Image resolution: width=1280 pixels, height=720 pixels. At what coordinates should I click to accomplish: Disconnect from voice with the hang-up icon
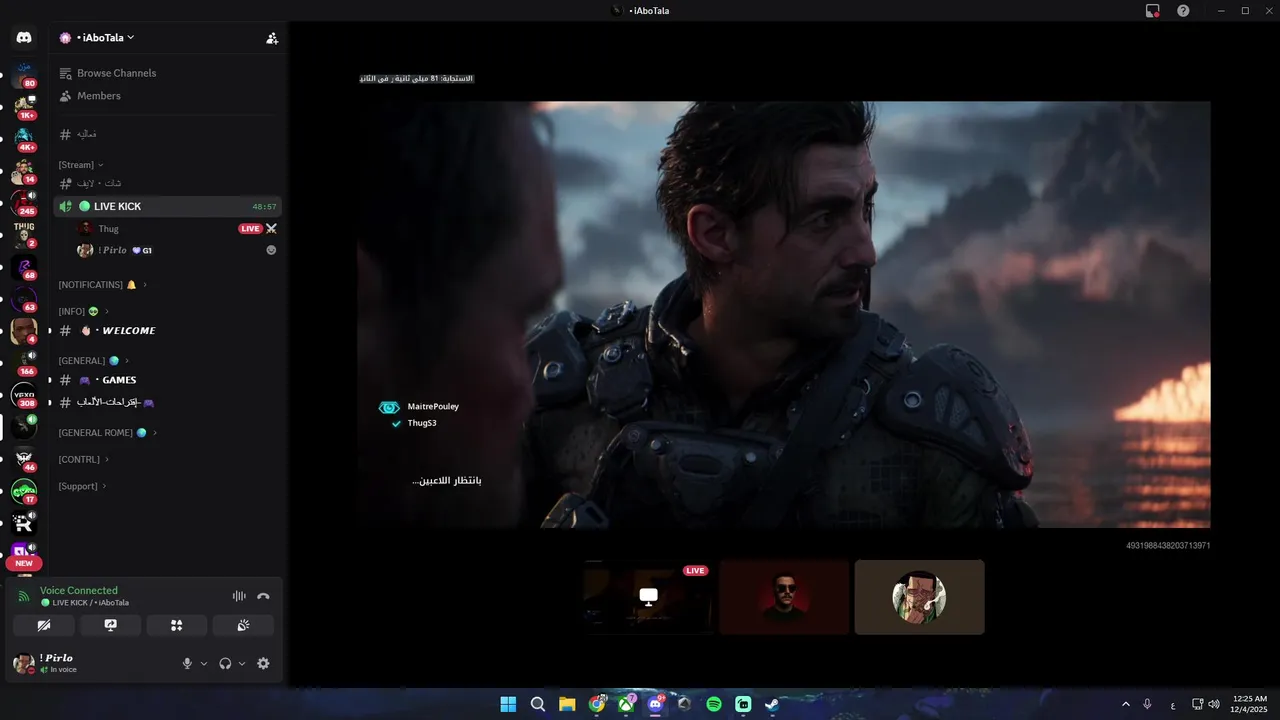(263, 596)
